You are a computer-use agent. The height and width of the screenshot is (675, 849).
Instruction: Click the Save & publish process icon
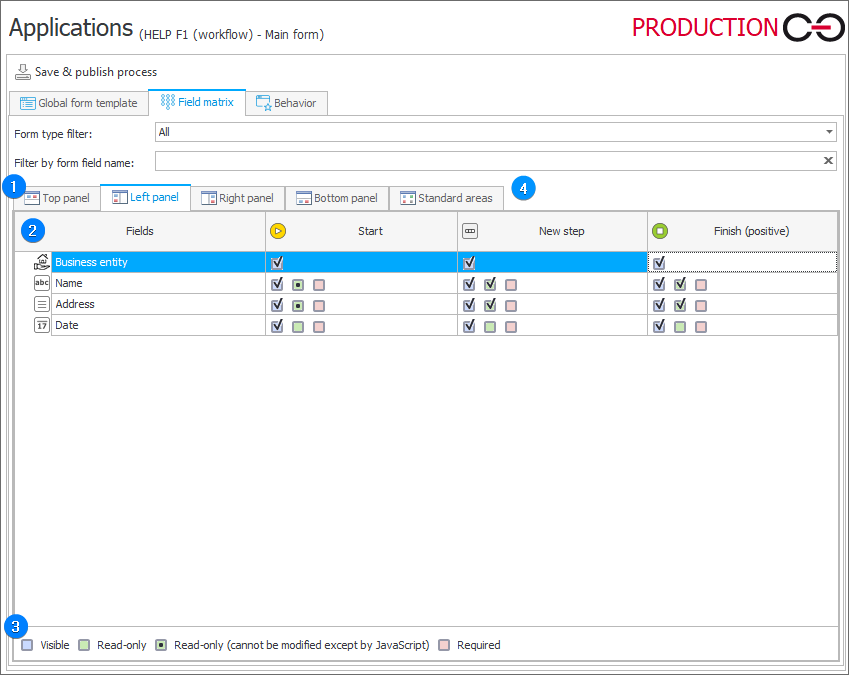pos(23,72)
